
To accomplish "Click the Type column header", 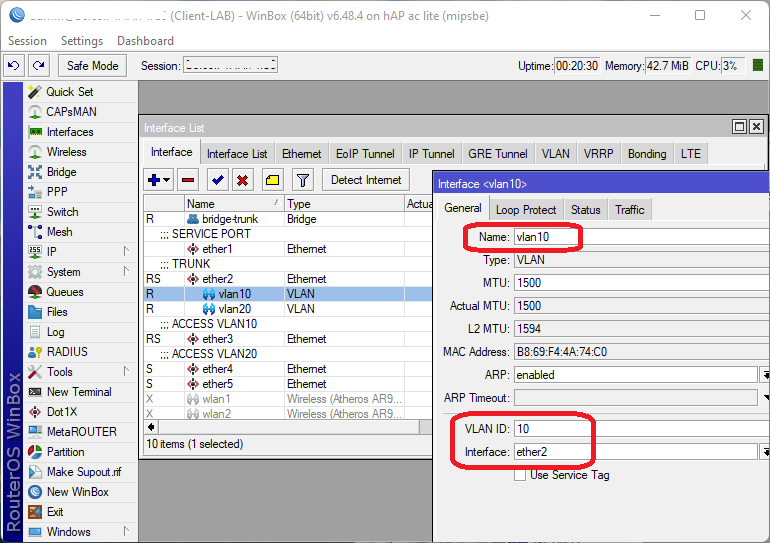I will (x=344, y=204).
